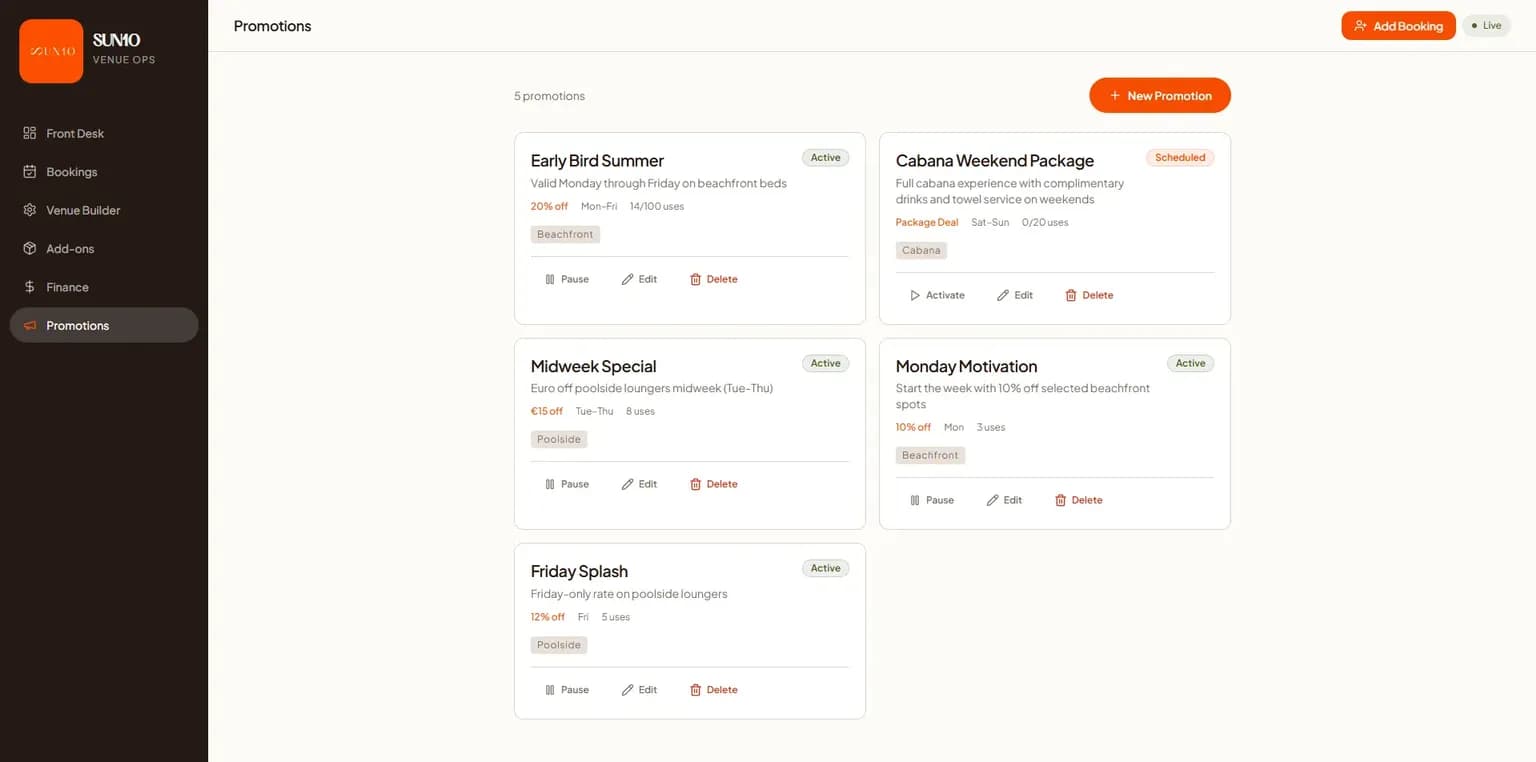1536x762 pixels.
Task: Go to Bookings in the sidebar
Action: click(x=71, y=172)
